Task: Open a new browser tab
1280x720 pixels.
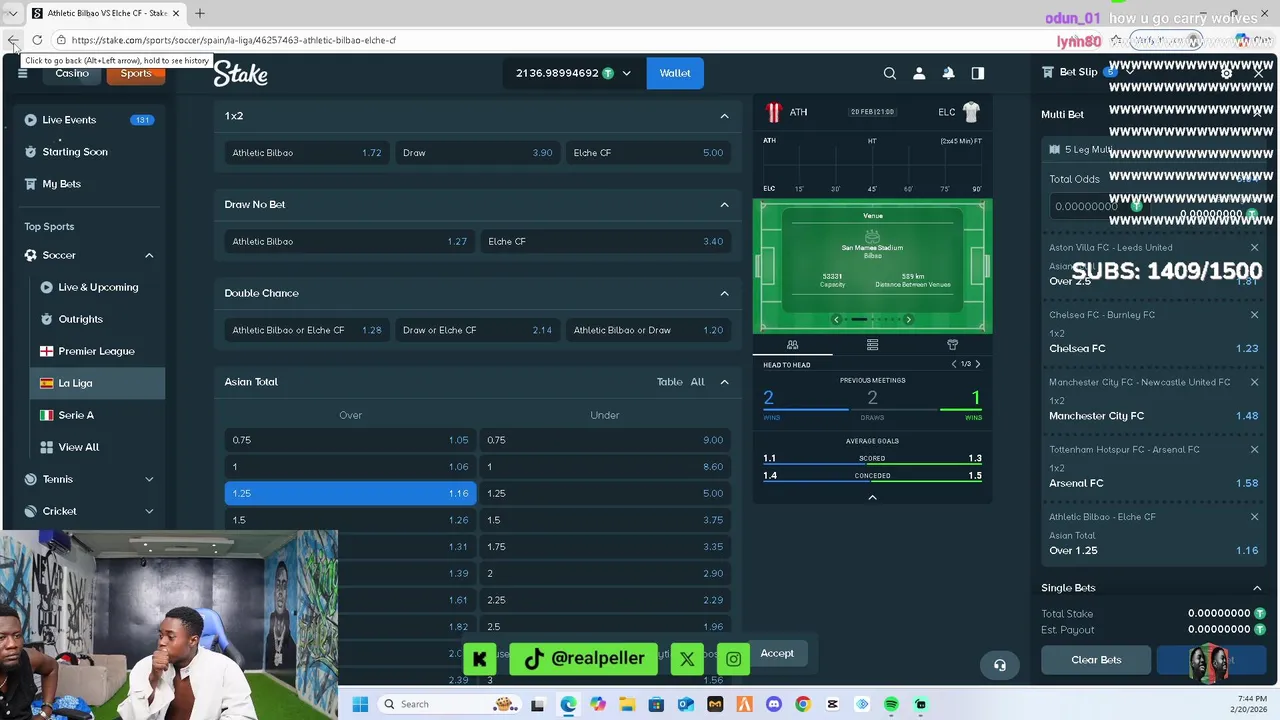Action: pyautogui.click(x=199, y=13)
